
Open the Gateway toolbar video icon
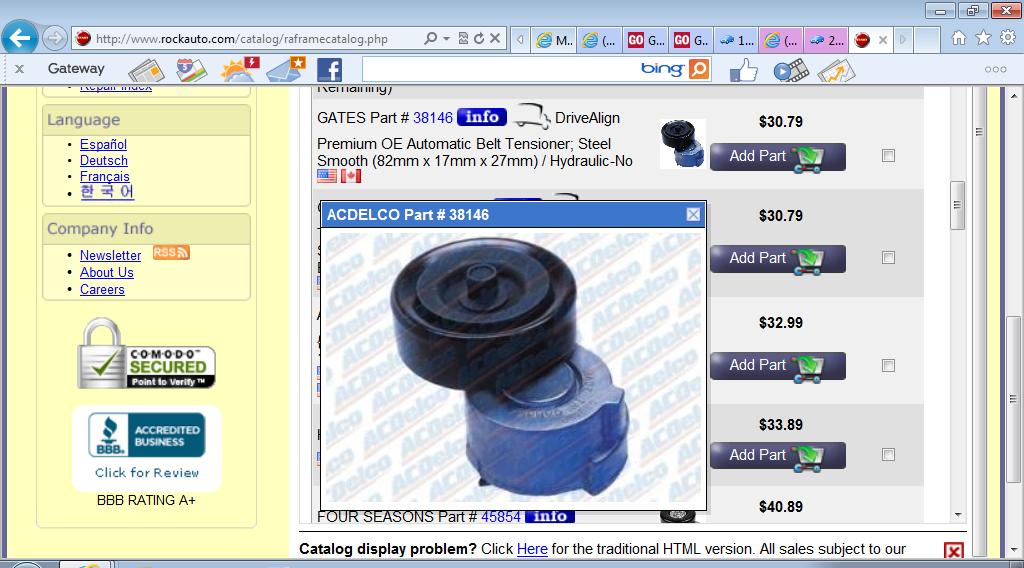coord(791,70)
